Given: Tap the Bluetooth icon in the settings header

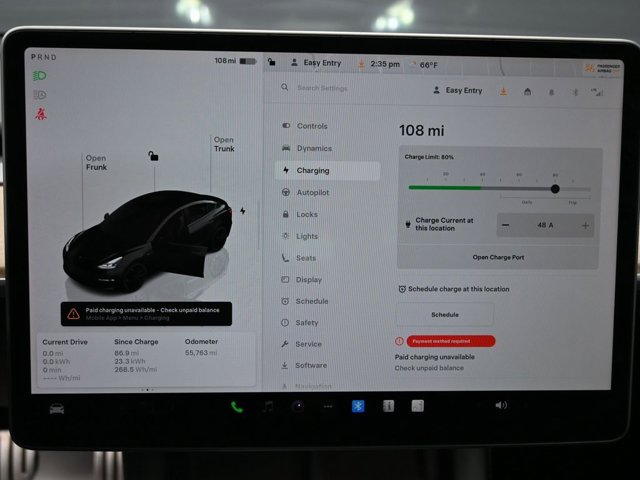Looking at the screenshot, I should coord(575,92).
